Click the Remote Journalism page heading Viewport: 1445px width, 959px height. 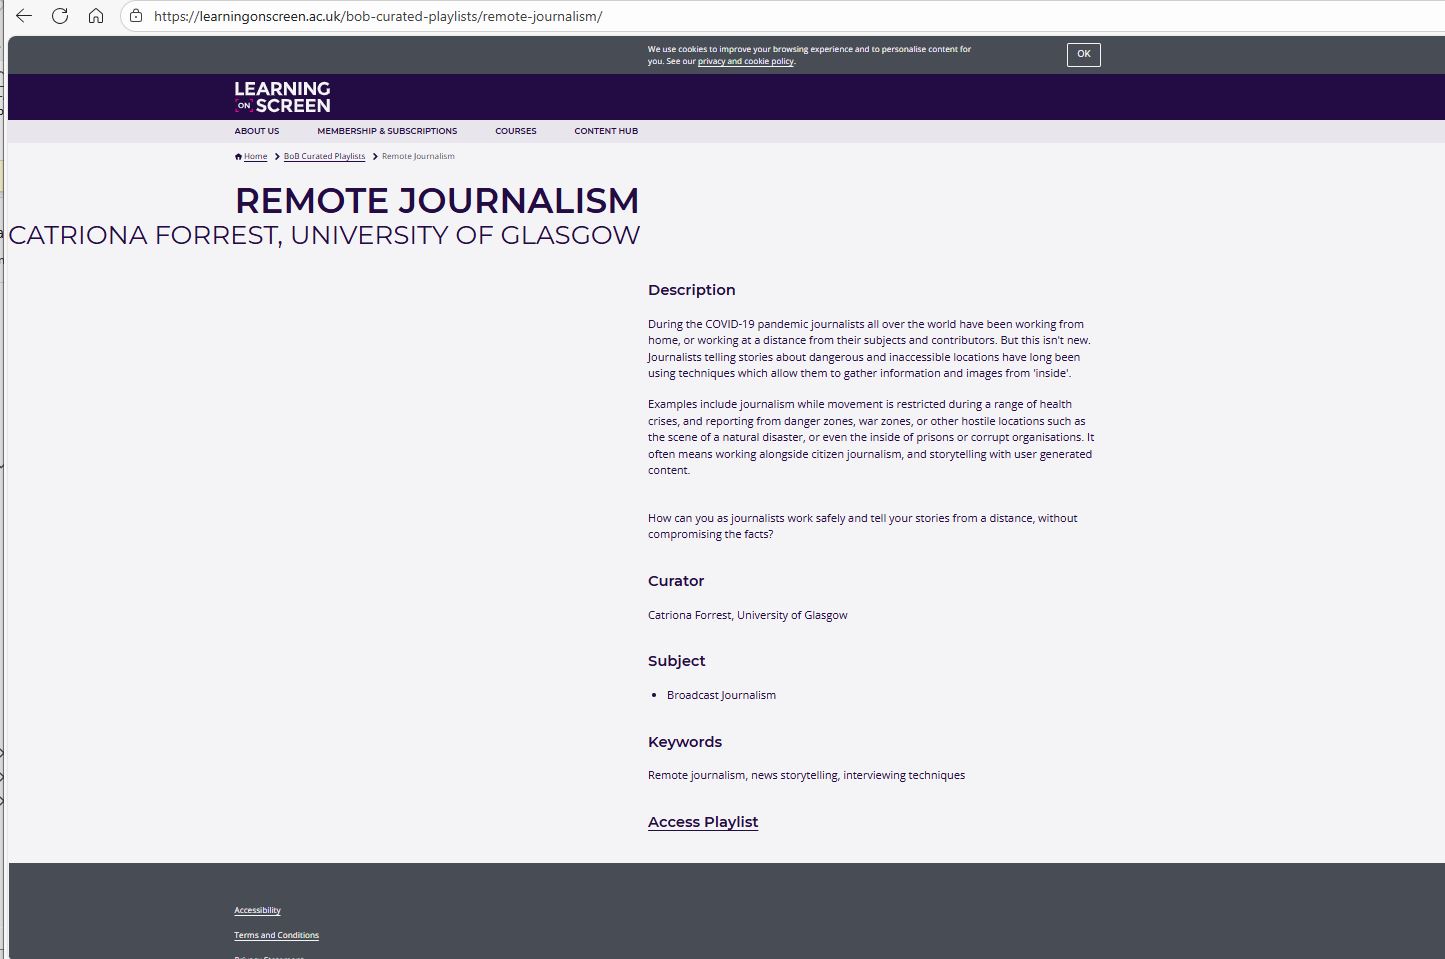pyautogui.click(x=437, y=201)
